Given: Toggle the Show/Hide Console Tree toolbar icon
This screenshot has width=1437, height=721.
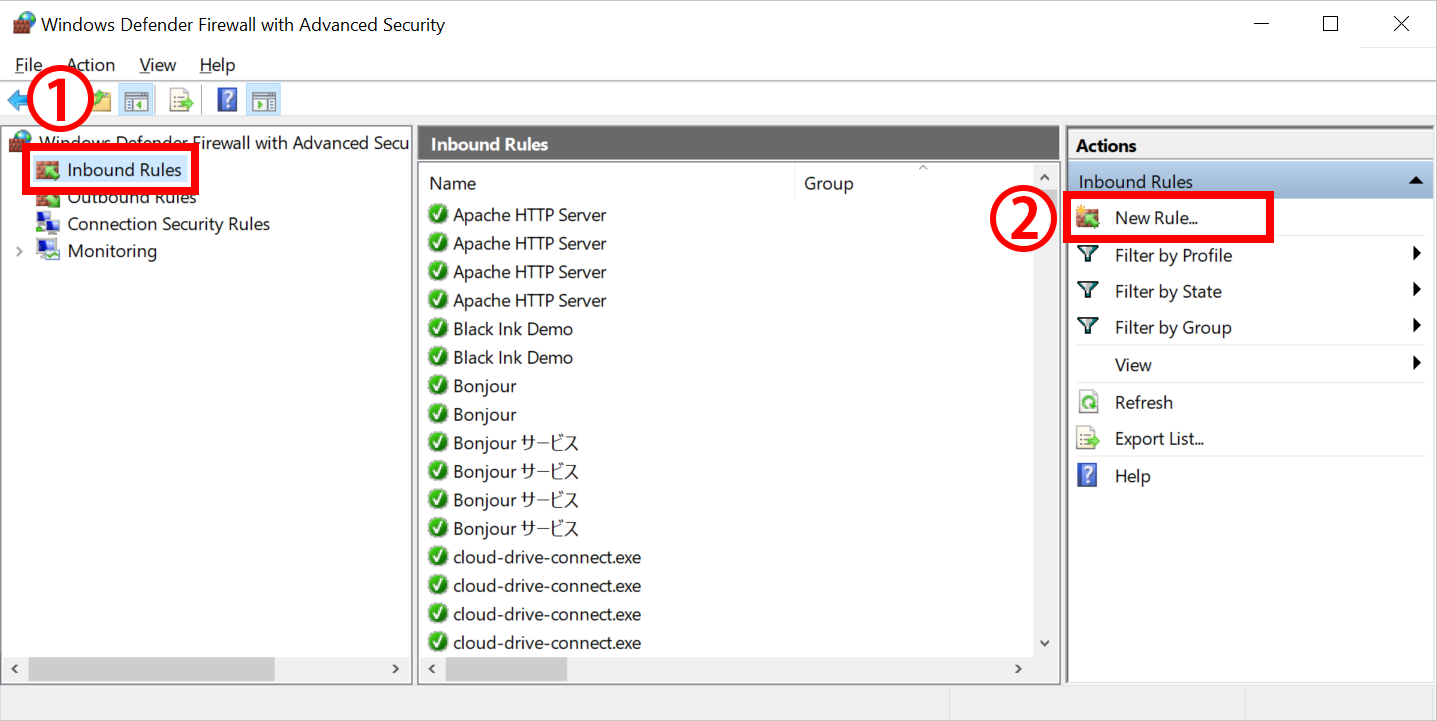Looking at the screenshot, I should tap(136, 100).
